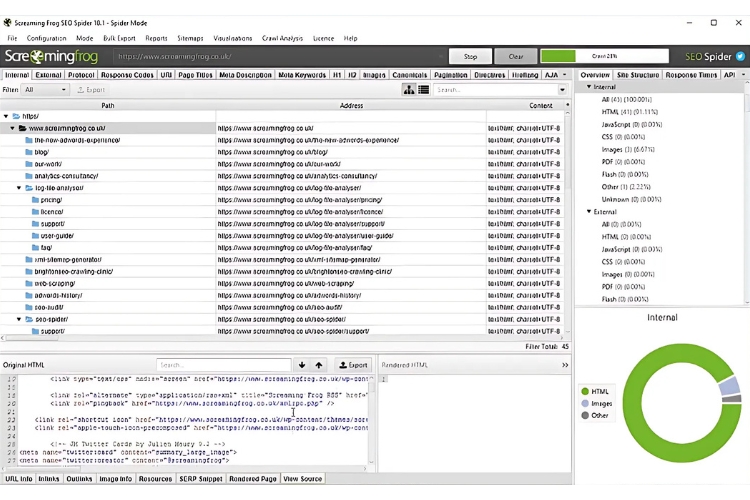The image size is (750, 500).
Task: Open the Crawl Analysis menu
Action: point(282,38)
